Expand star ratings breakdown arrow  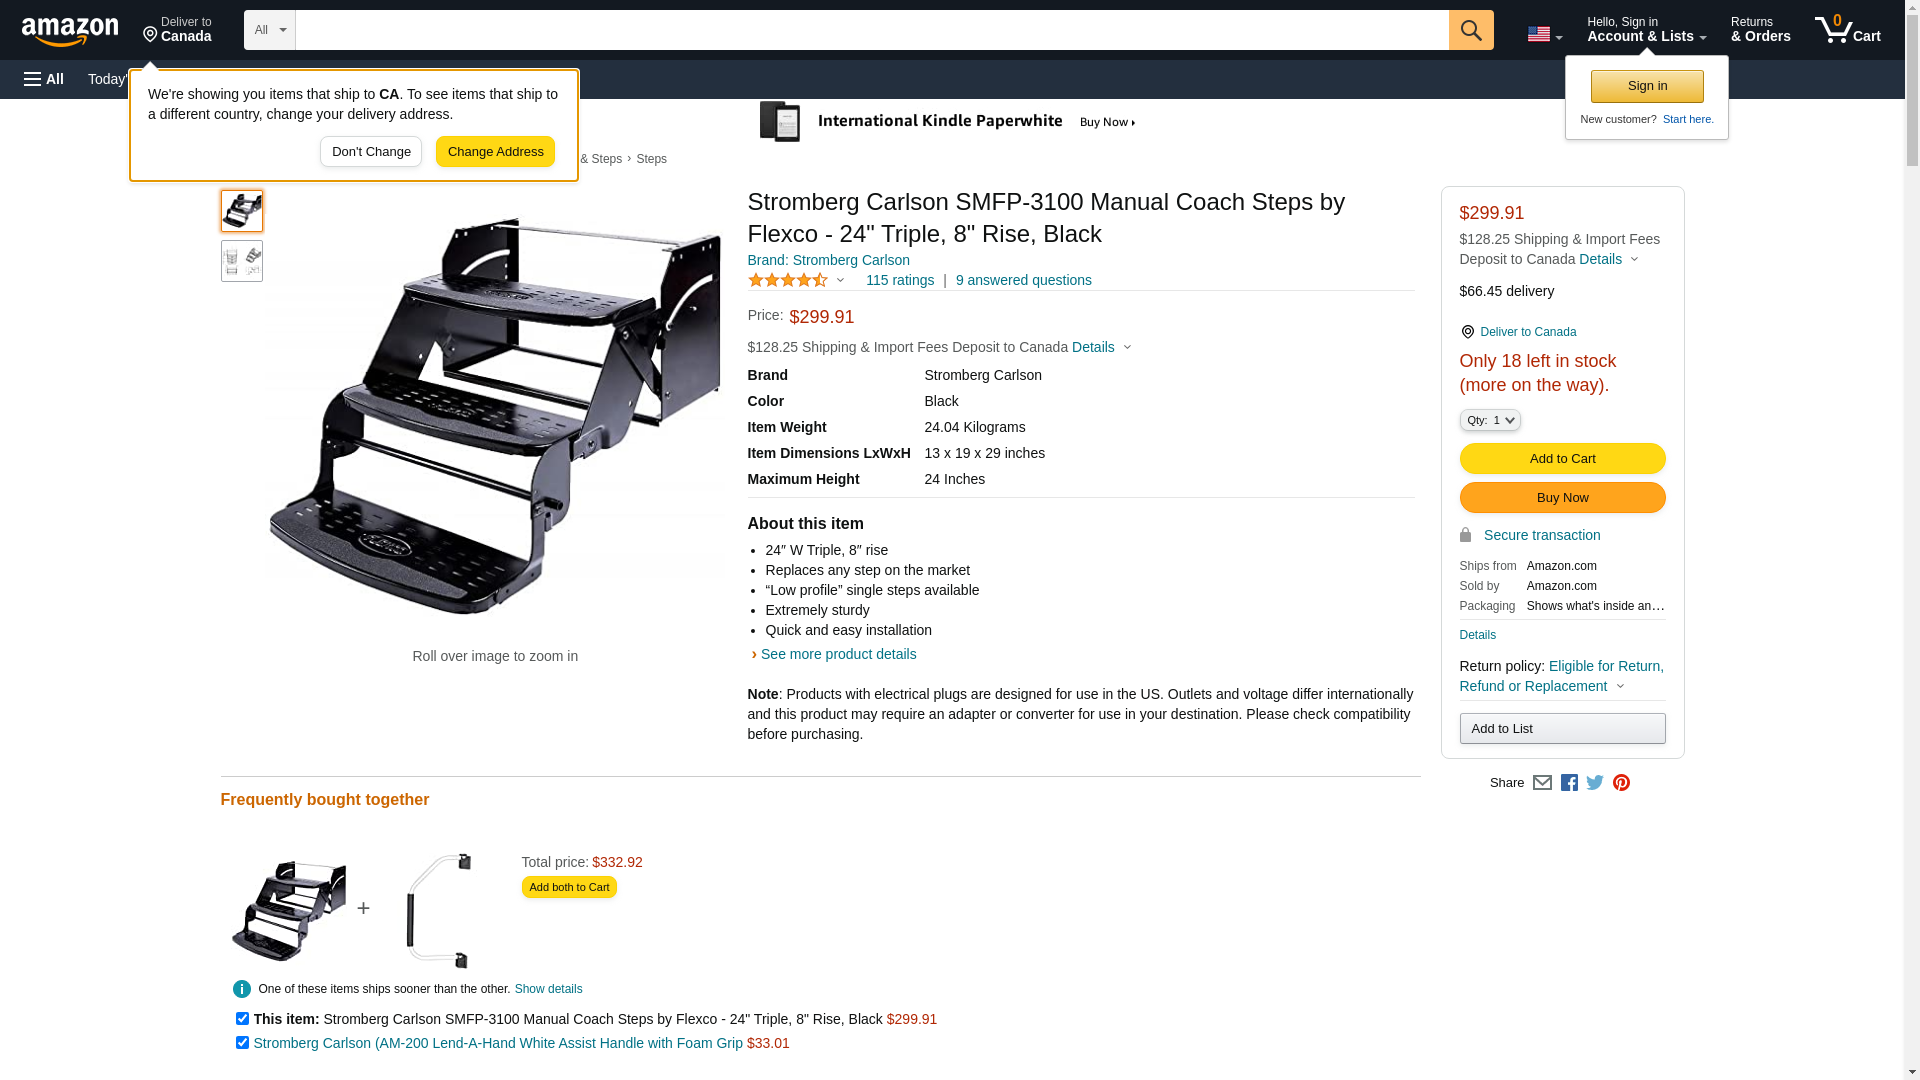pyautogui.click(x=840, y=280)
